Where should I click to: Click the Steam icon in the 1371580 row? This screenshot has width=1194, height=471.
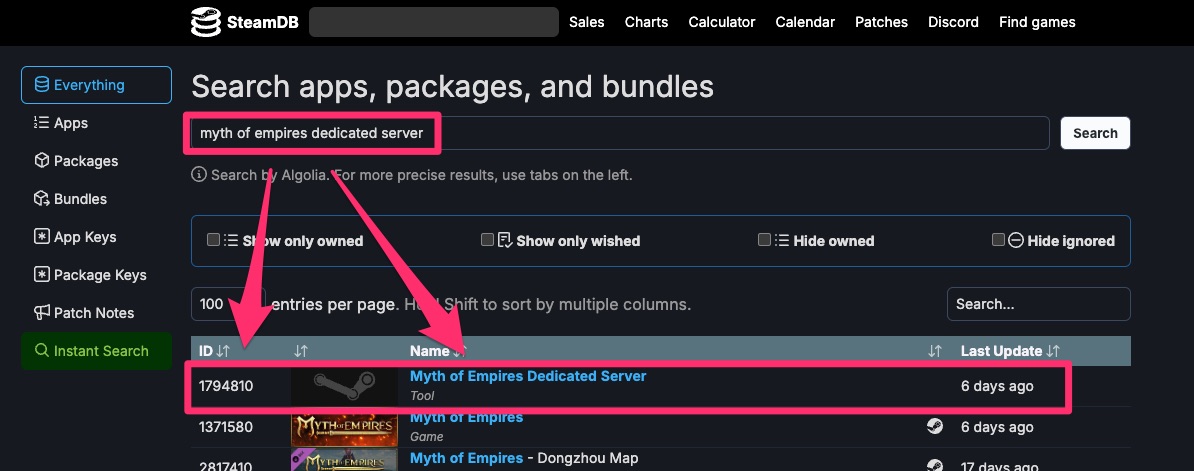(x=935, y=426)
